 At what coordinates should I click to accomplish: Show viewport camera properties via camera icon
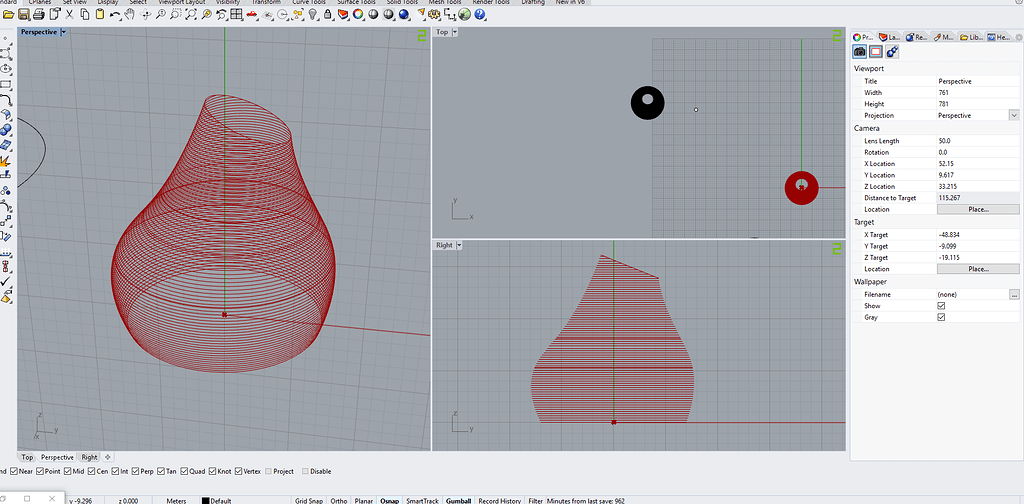(x=859, y=52)
